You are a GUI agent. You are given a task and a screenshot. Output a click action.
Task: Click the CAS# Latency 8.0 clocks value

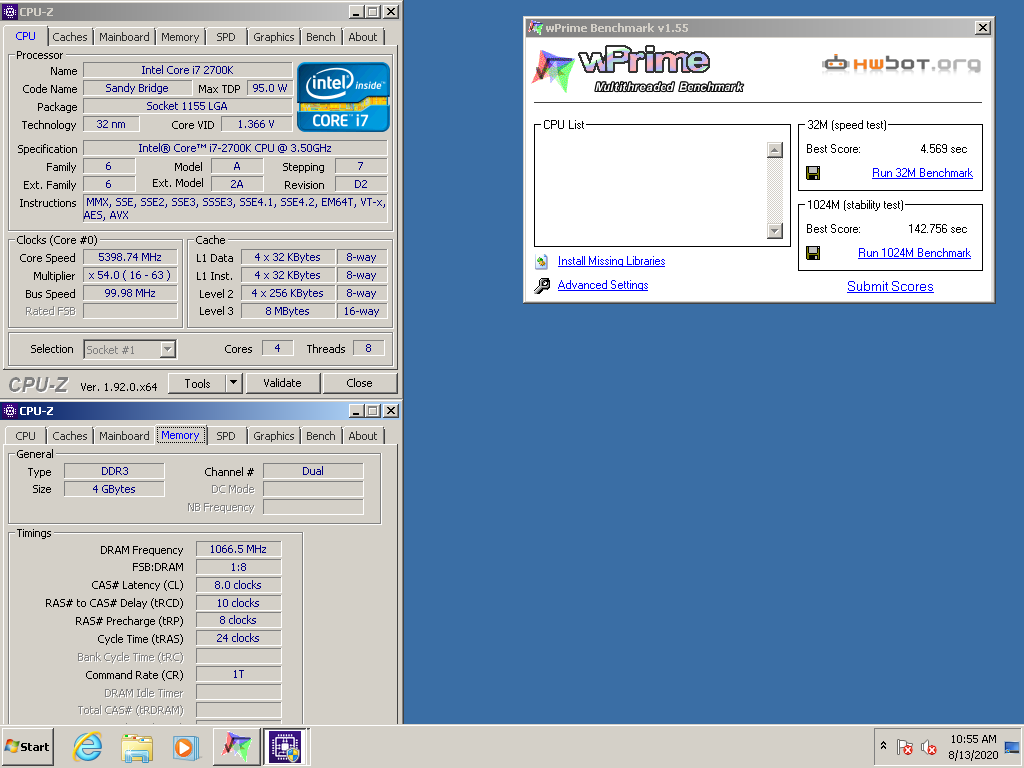coord(238,585)
